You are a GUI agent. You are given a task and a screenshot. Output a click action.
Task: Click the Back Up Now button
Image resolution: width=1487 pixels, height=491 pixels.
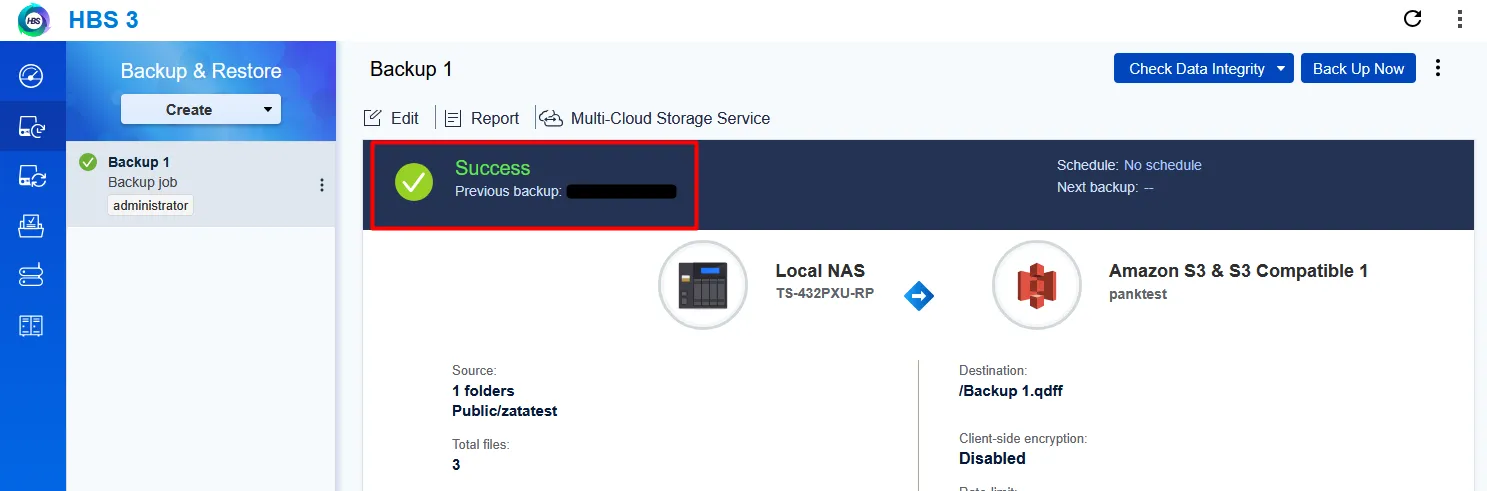[1358, 69]
